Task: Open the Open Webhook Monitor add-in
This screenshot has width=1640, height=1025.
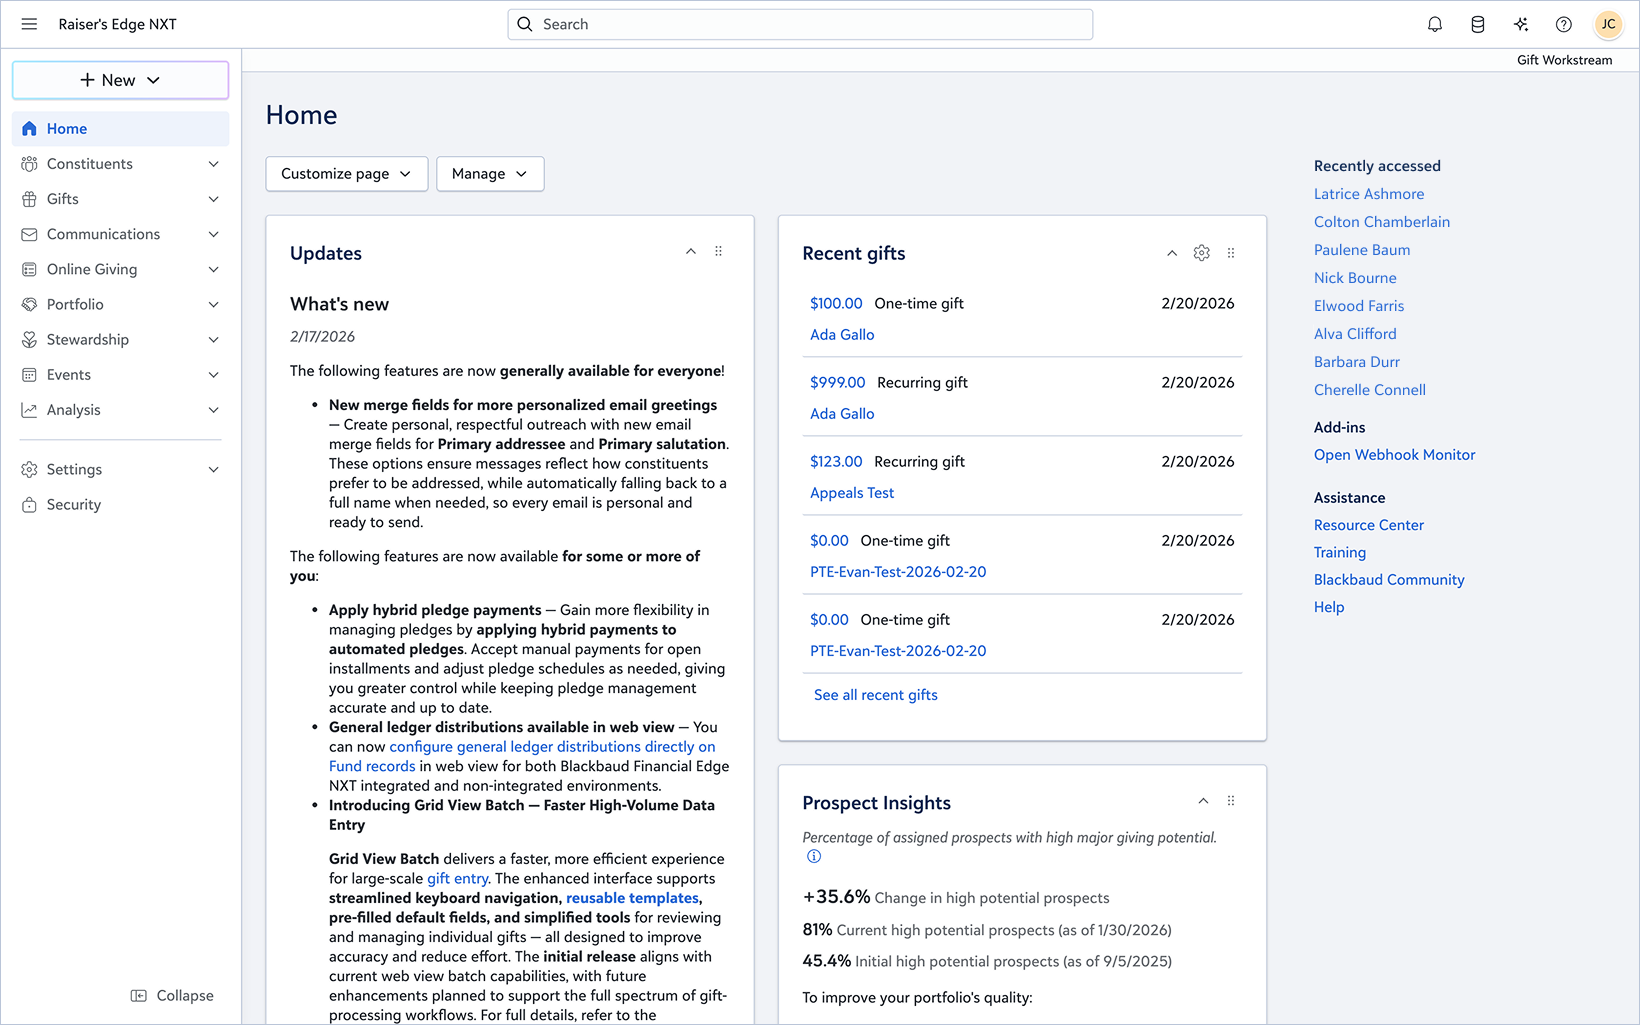Action: [x=1394, y=455]
